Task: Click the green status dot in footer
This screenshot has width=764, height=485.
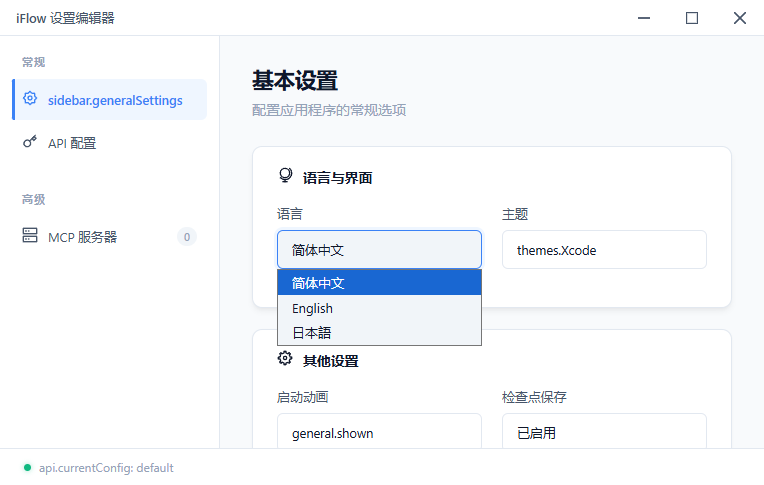Action: [x=27, y=468]
